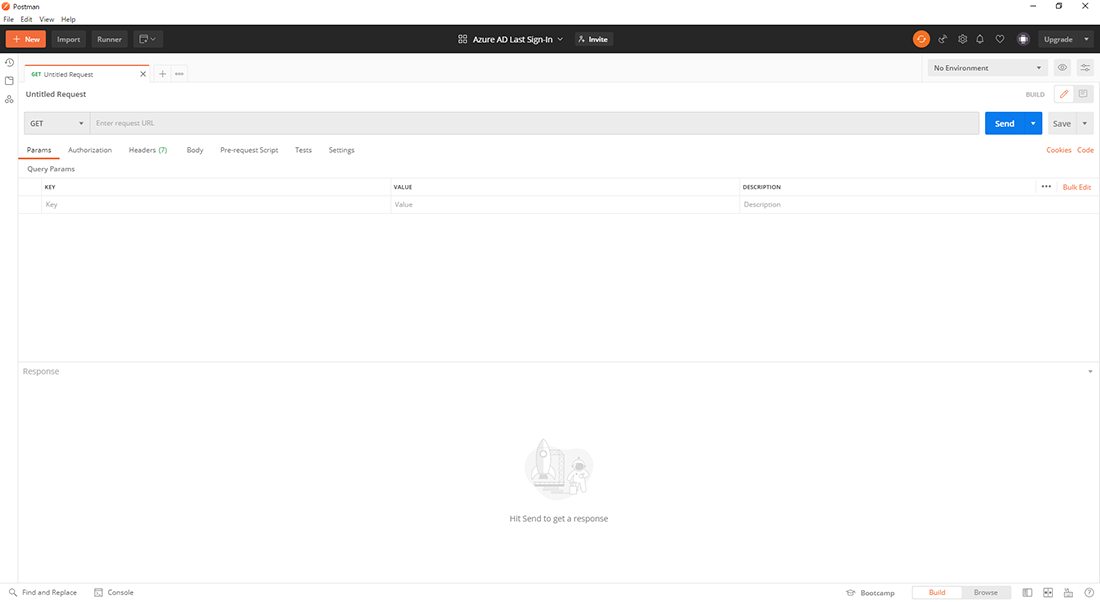1100x602 pixels.
Task: Open the Pre-request Script tab
Action: coord(249,150)
